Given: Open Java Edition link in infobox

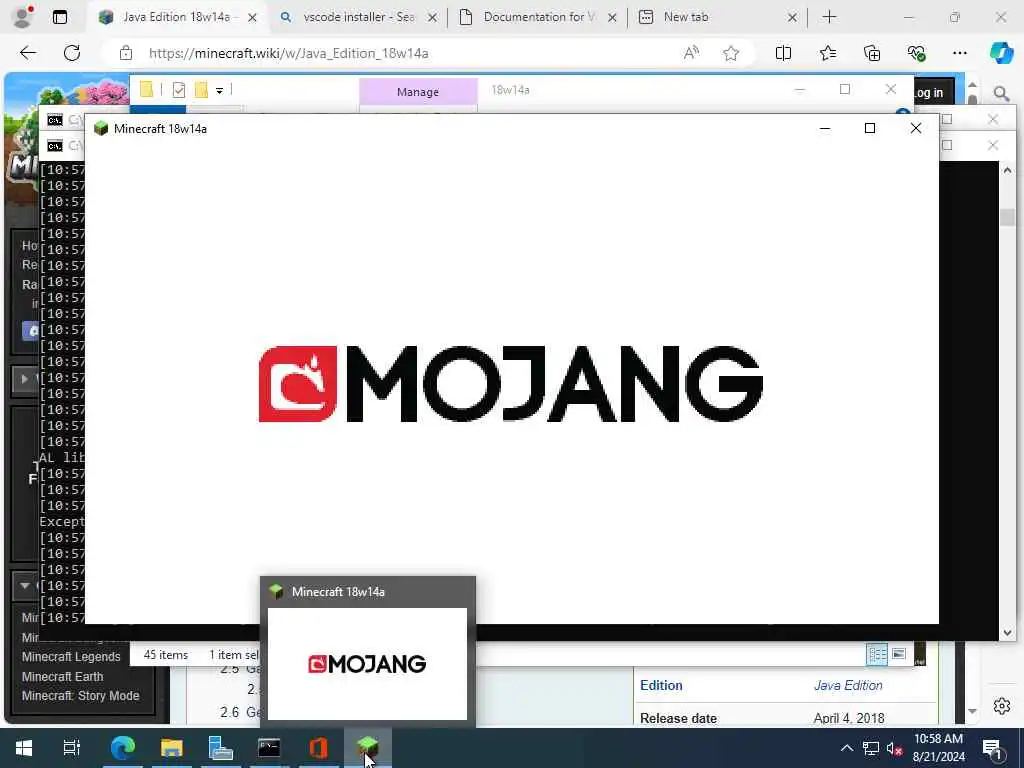Looking at the screenshot, I should tap(848, 685).
